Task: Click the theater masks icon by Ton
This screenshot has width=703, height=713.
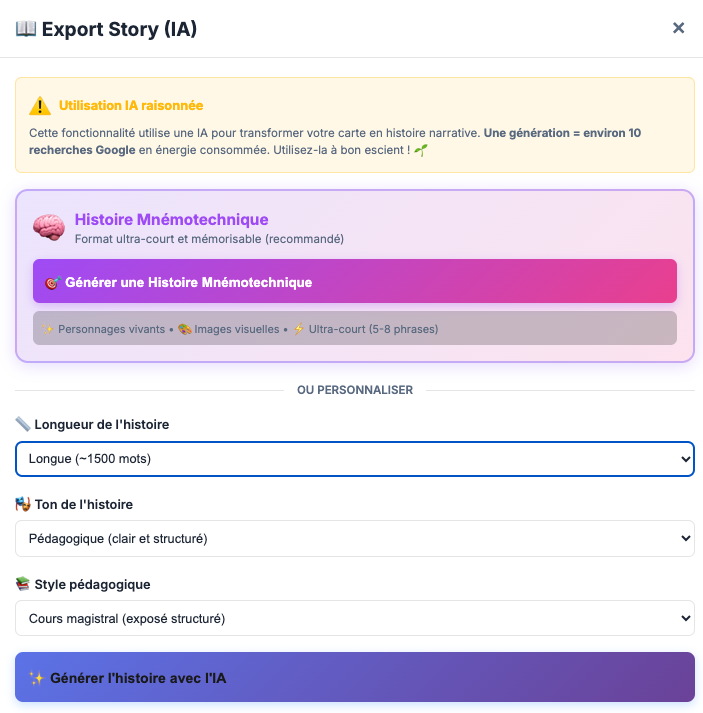Action: click(x=23, y=504)
